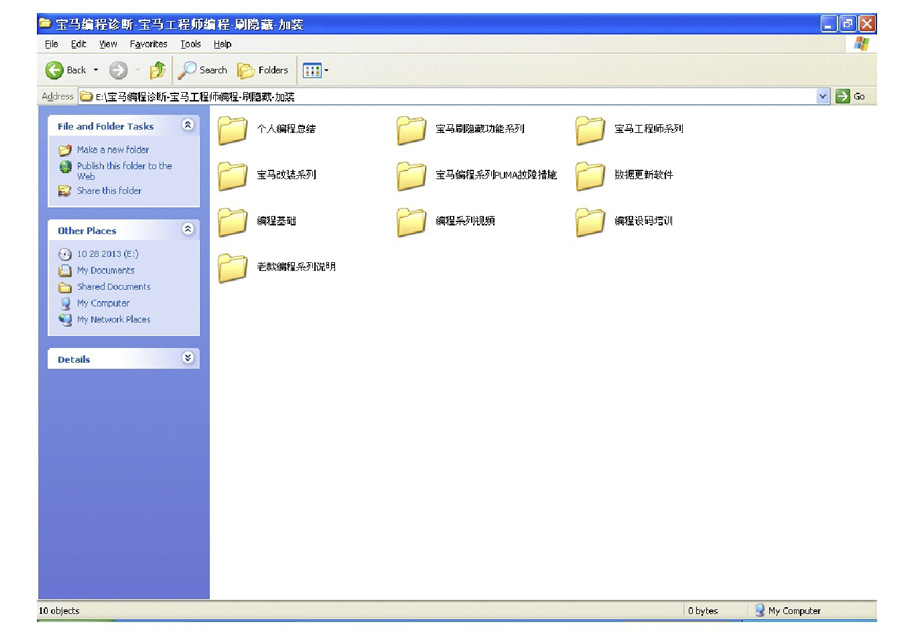Open the 数据更新软件 folder

click(591, 176)
